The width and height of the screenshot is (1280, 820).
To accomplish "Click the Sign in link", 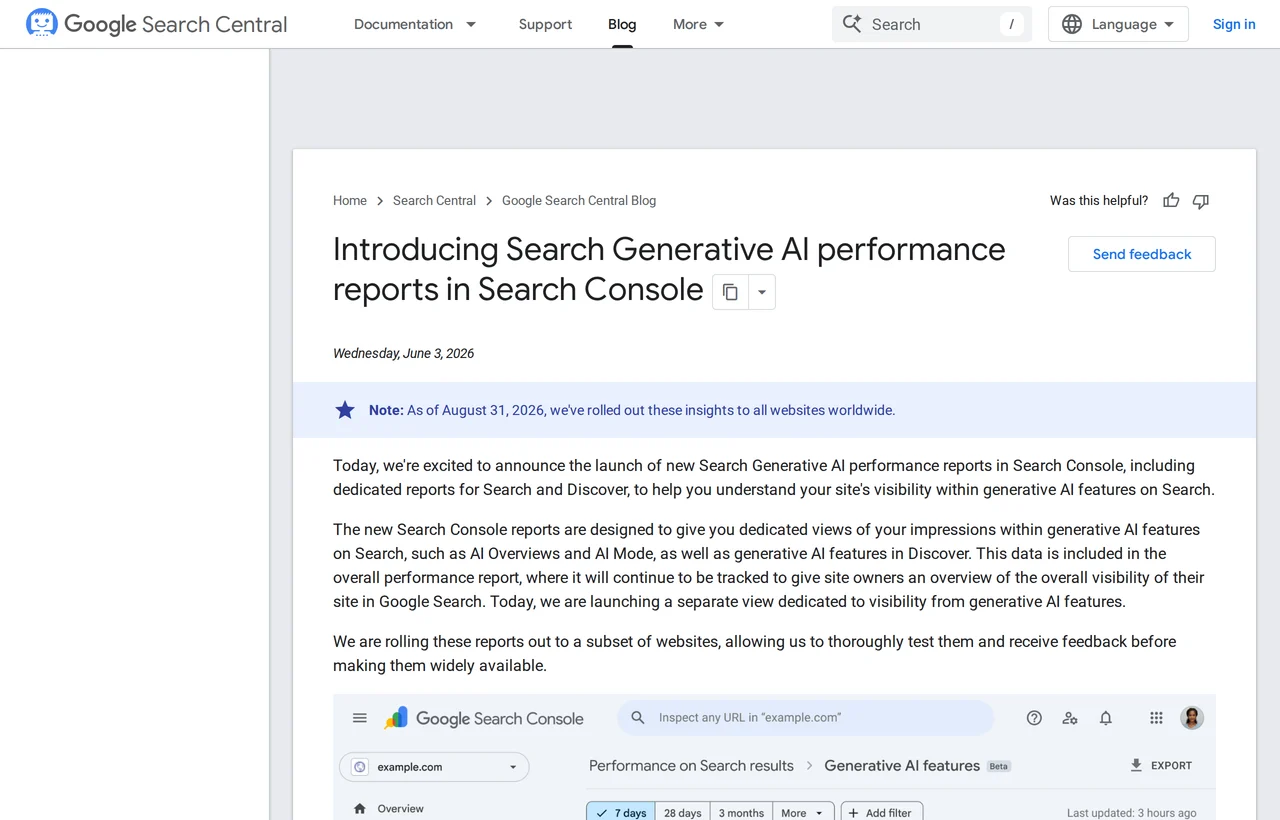I will tap(1234, 24).
